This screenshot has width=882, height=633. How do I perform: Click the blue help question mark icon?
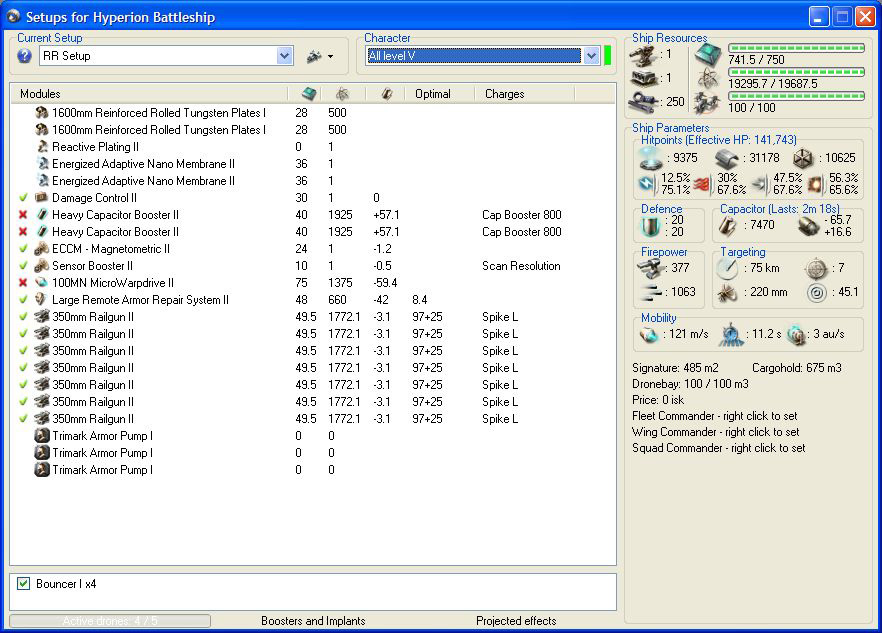pyautogui.click(x=25, y=56)
